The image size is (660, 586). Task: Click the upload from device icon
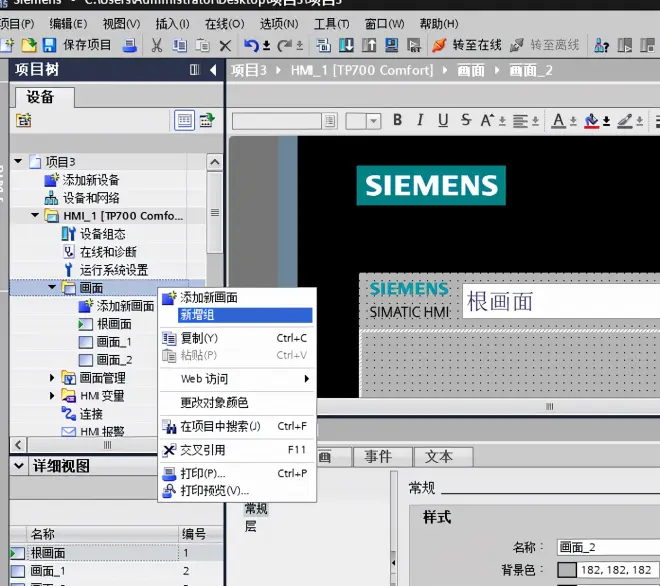[x=369, y=45]
